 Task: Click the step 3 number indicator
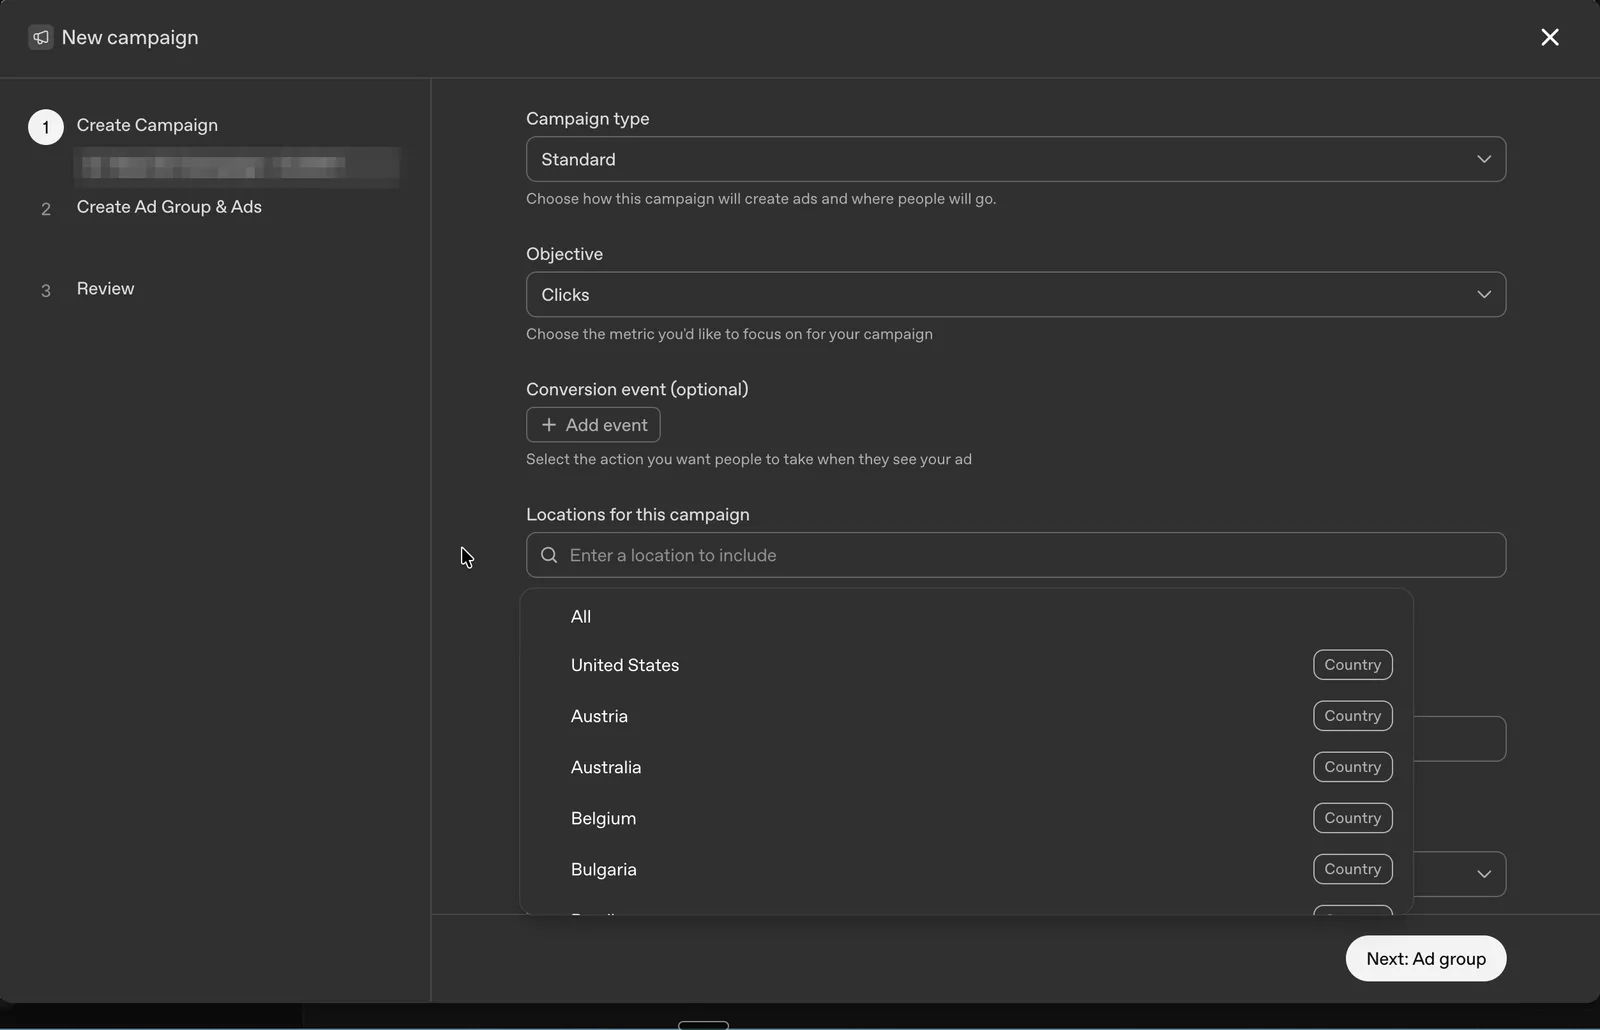tap(46, 291)
